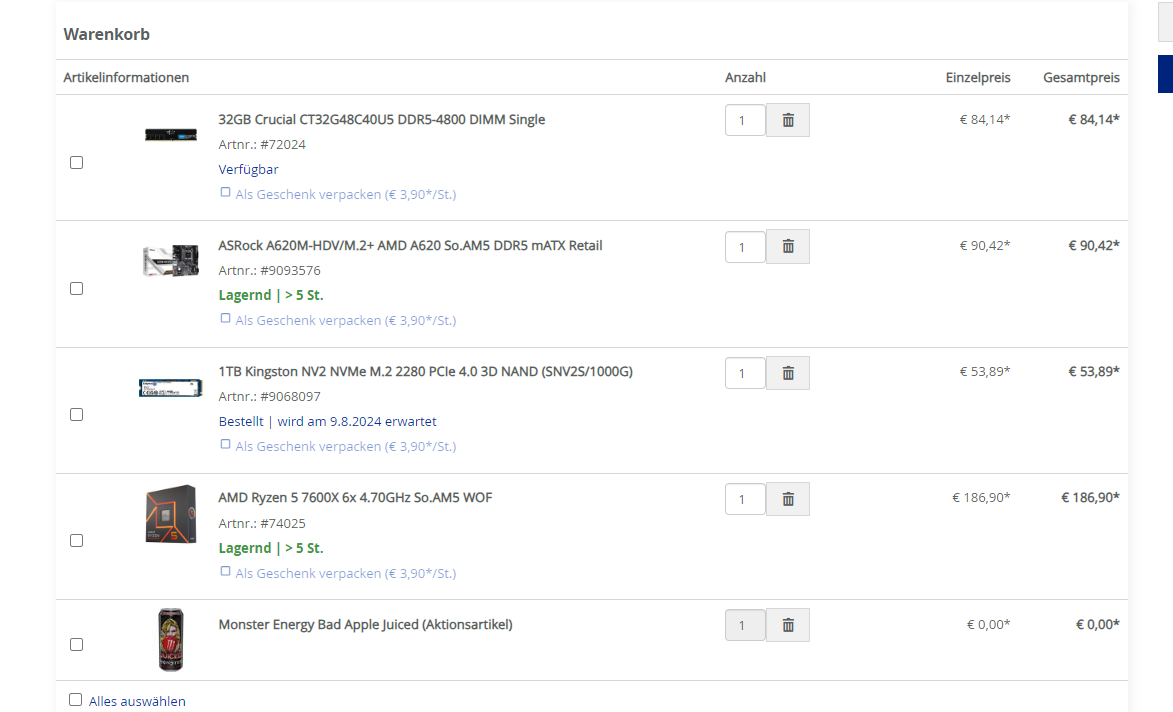Click the Kingston NV2 quantity input
1173x712 pixels.
(x=745, y=372)
